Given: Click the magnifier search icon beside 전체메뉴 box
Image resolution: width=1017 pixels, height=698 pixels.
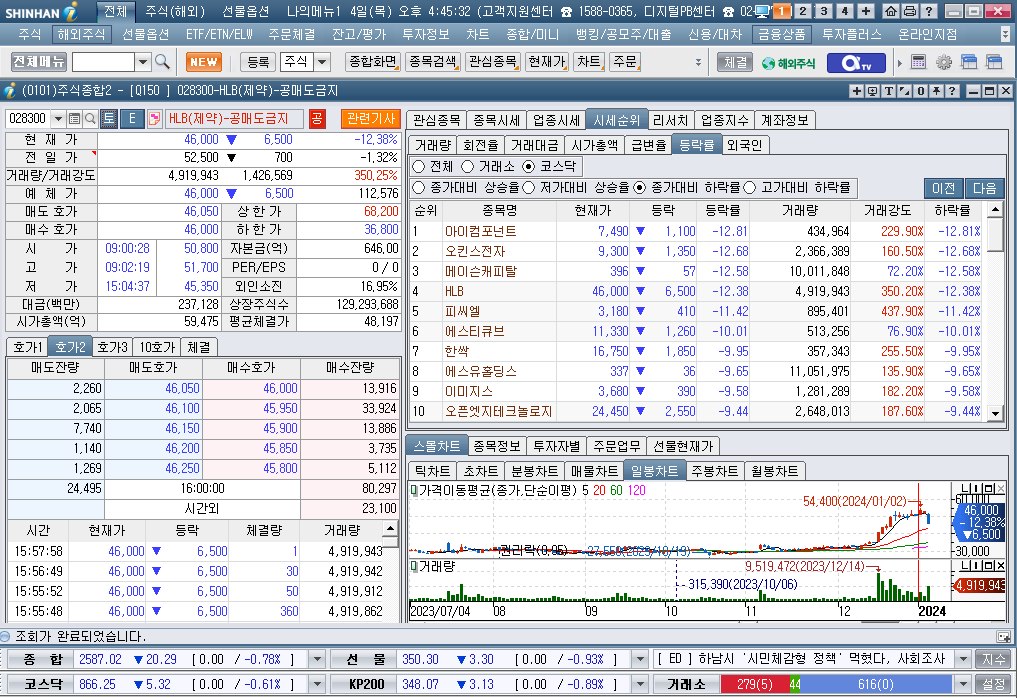Looking at the screenshot, I should [x=163, y=62].
